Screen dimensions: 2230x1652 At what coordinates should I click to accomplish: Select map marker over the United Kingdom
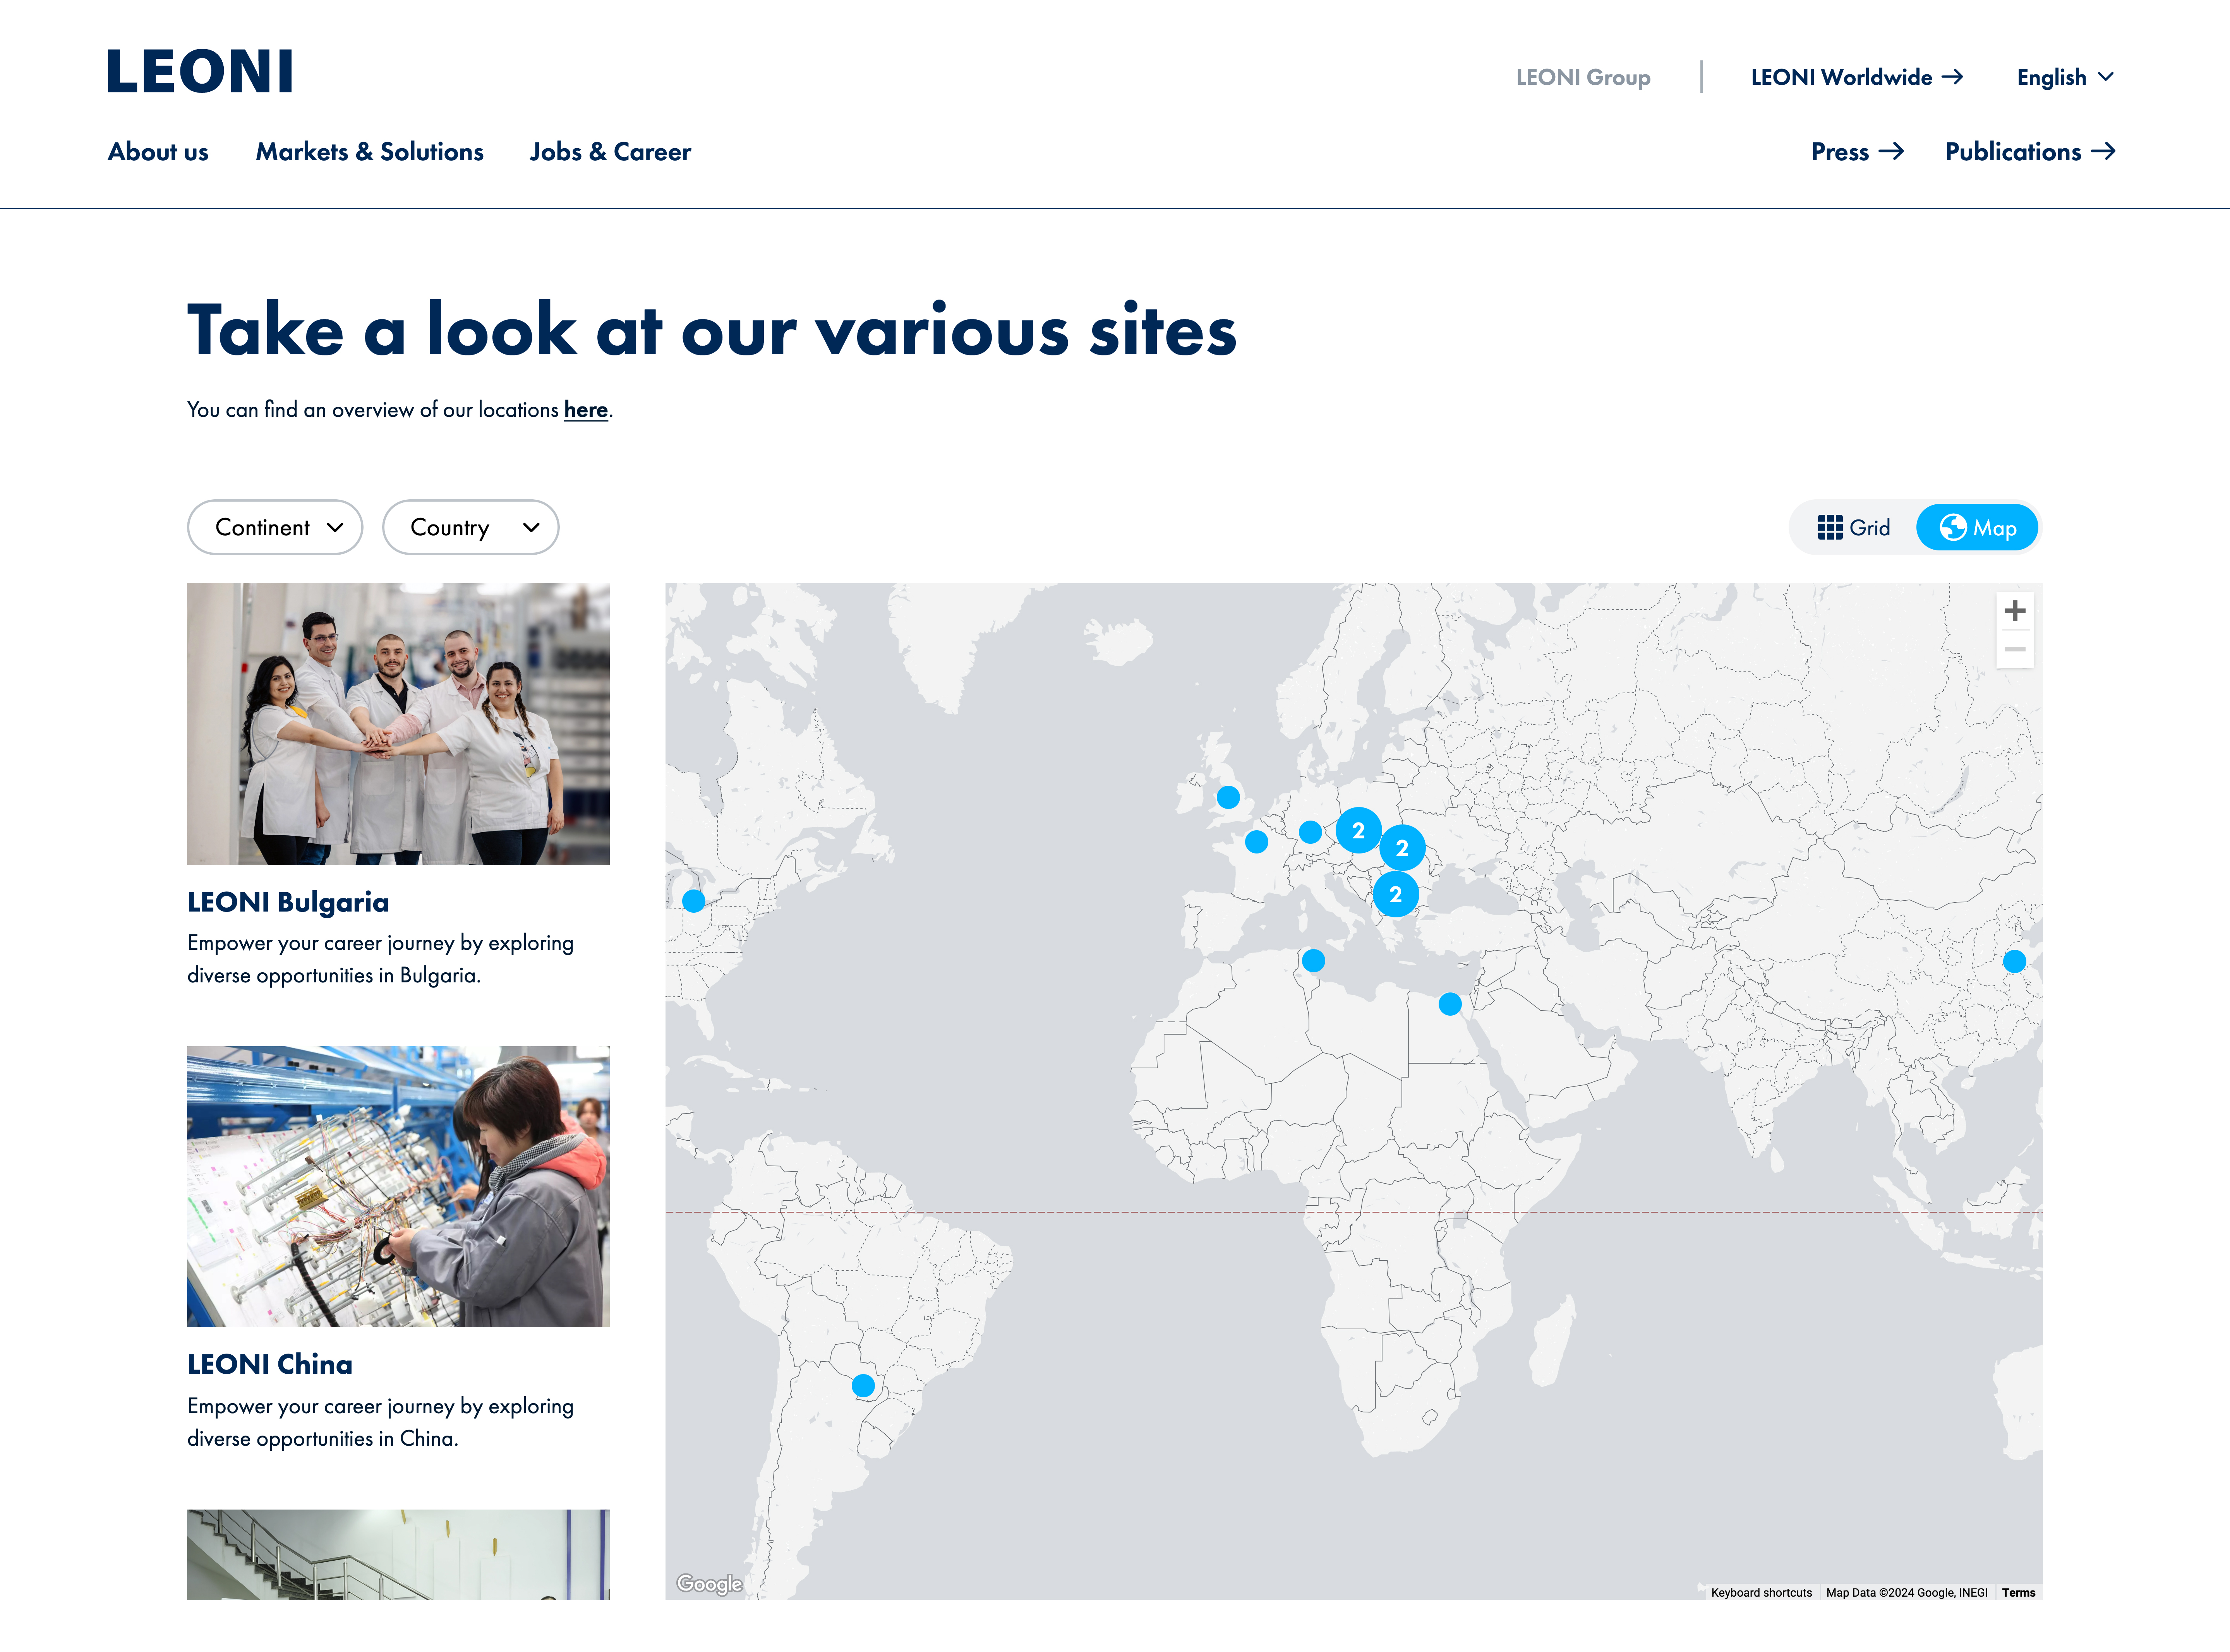1228,797
